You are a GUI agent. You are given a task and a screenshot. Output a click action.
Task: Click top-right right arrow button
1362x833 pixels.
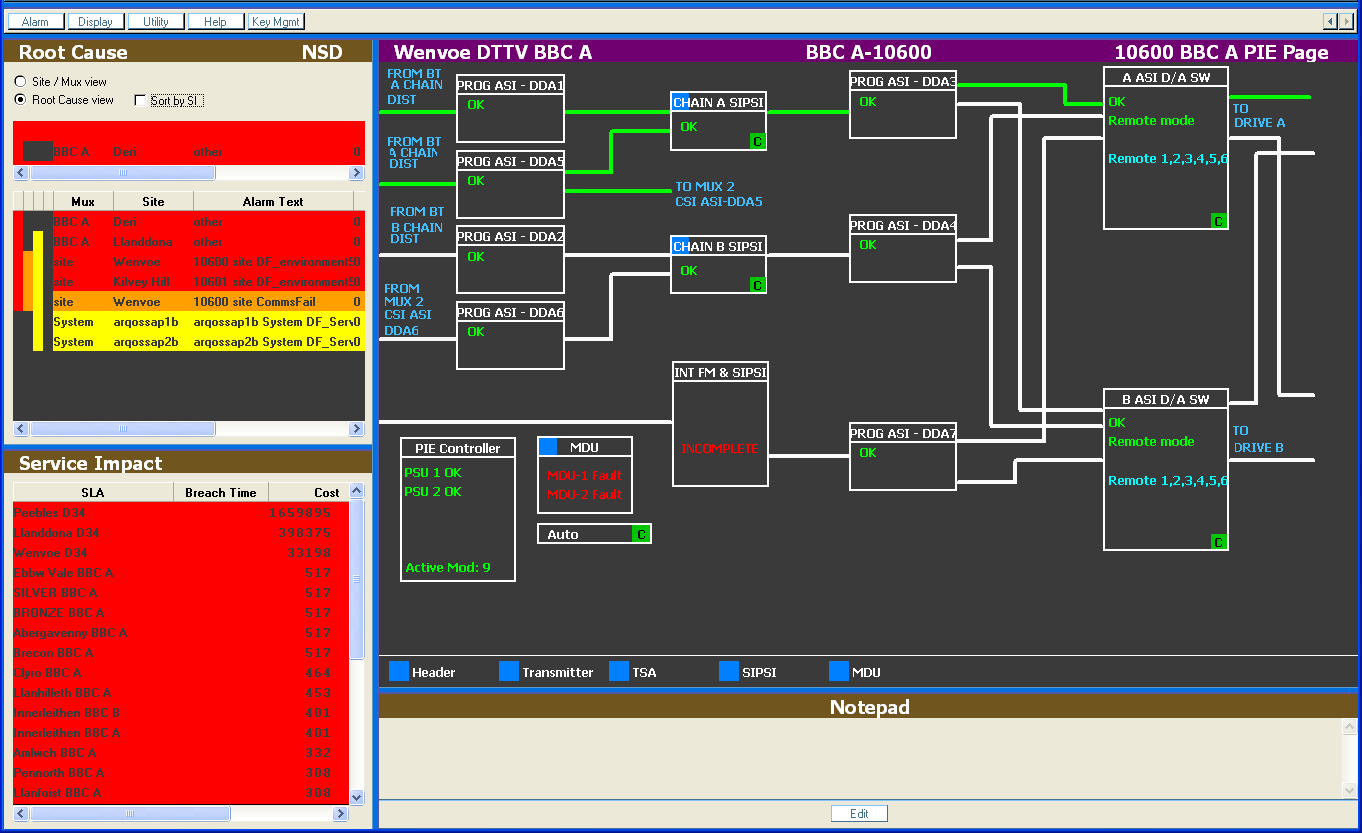pyautogui.click(x=1346, y=21)
